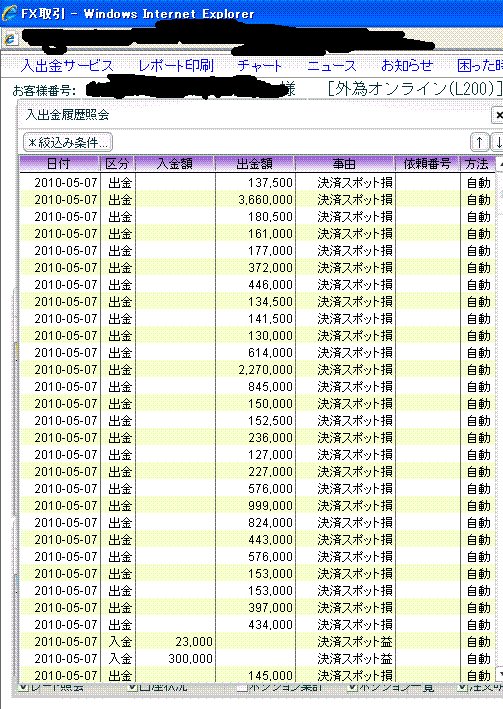Click 決済スポット損 in the 3,660,000 row
Viewport: 503px width, 709px height.
tap(355, 199)
